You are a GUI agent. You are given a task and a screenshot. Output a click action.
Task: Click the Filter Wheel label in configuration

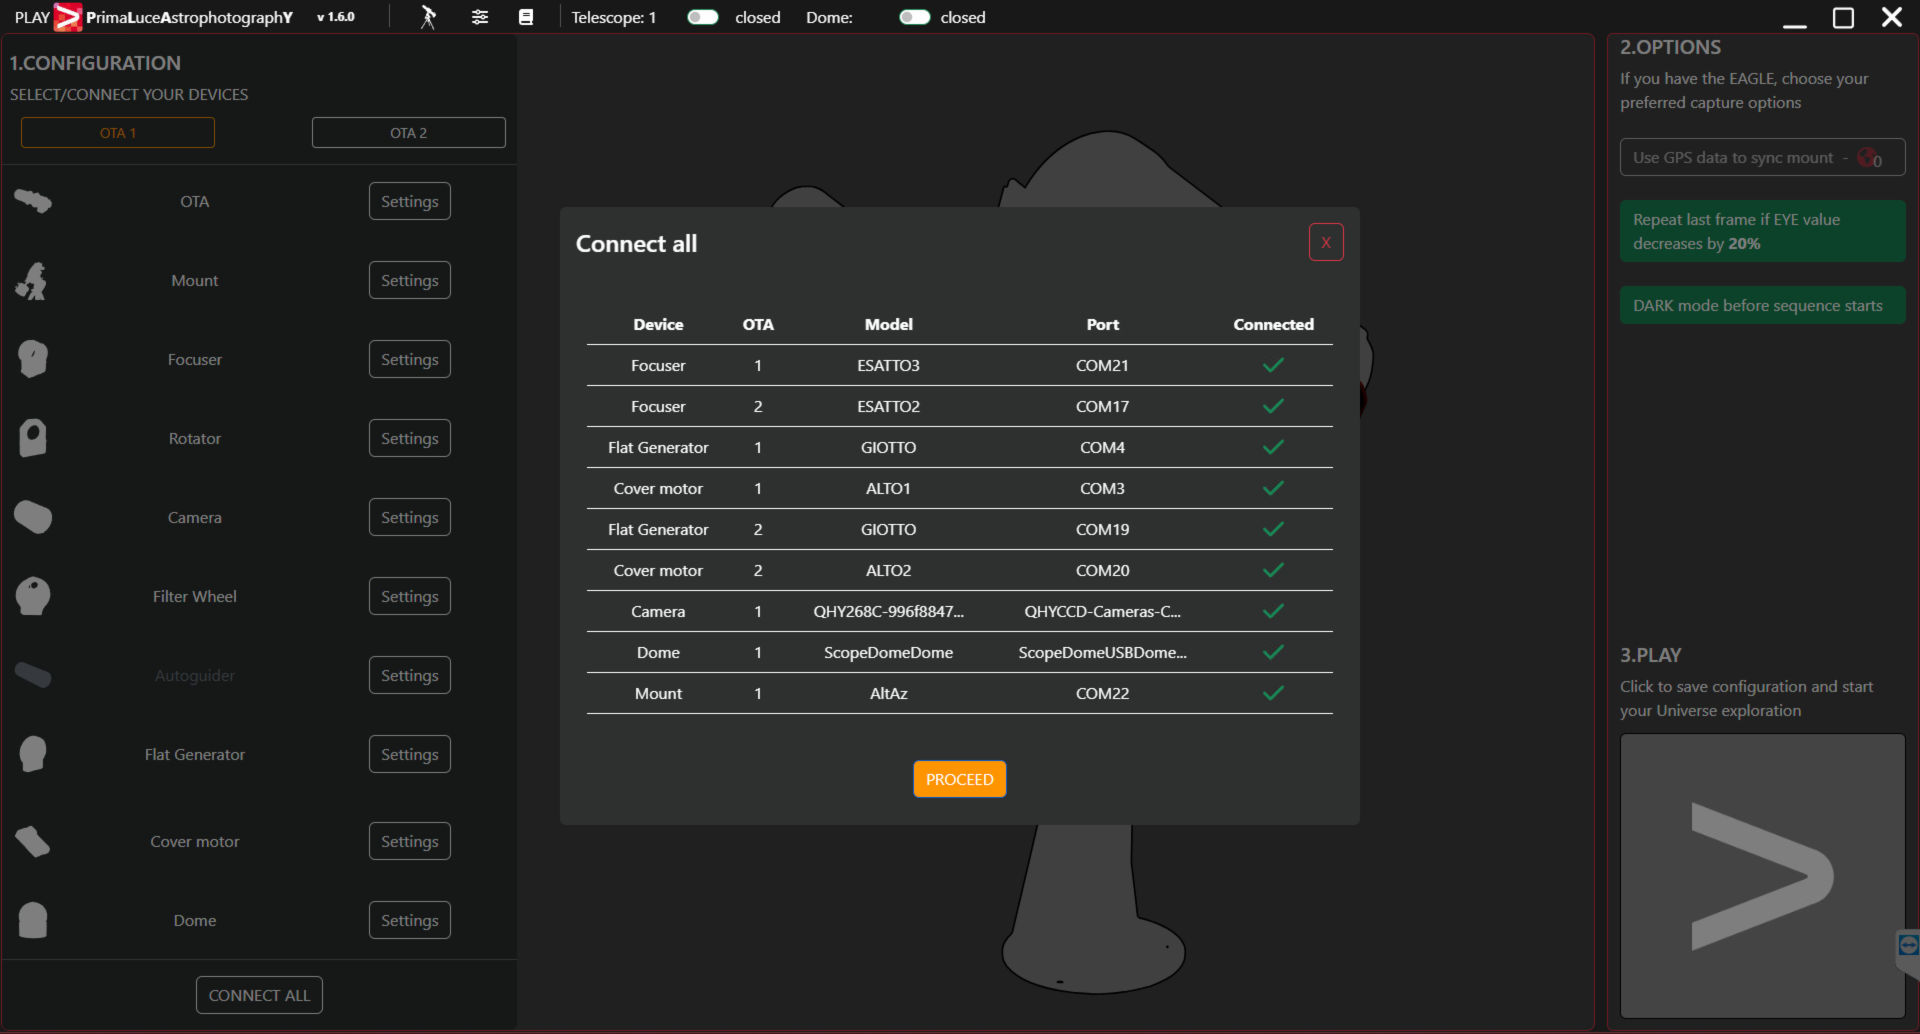tap(195, 596)
